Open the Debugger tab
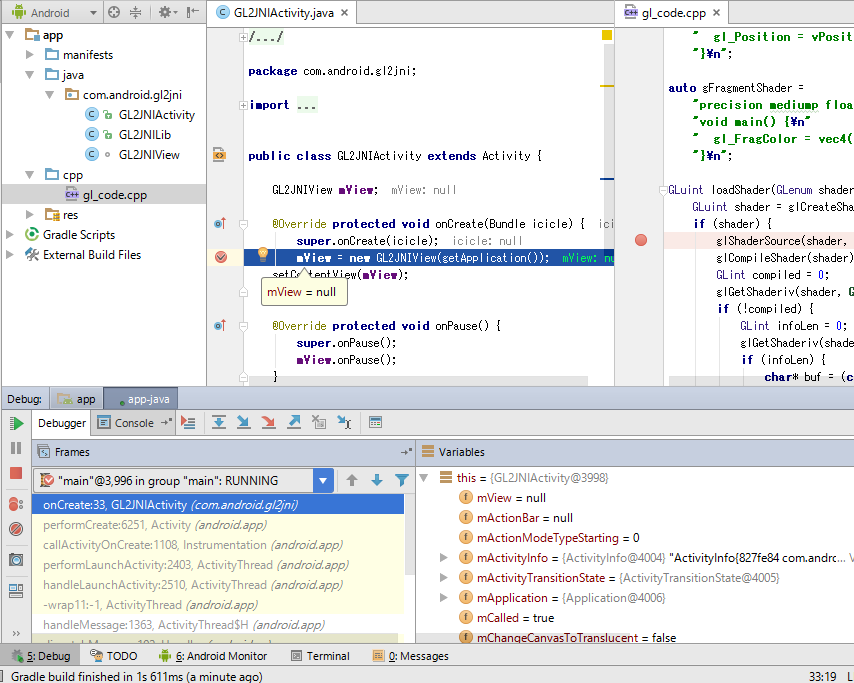 [62, 423]
